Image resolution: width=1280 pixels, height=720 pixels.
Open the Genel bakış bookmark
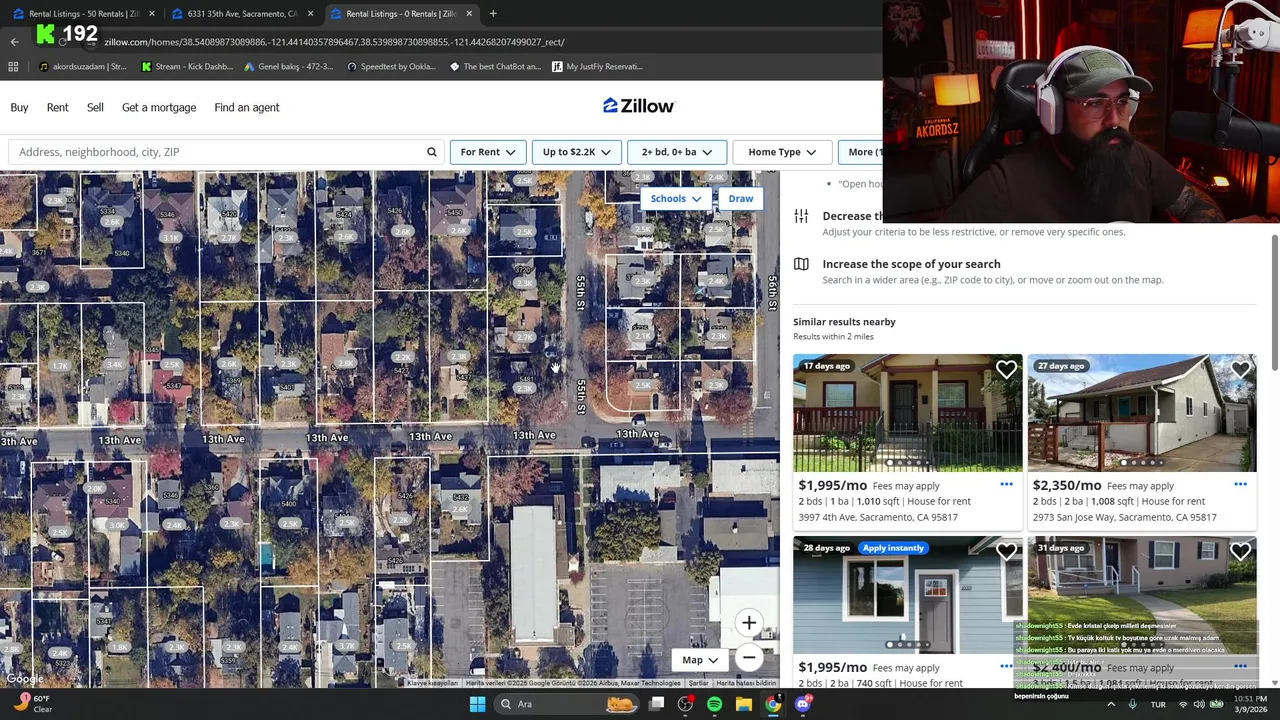289,67
